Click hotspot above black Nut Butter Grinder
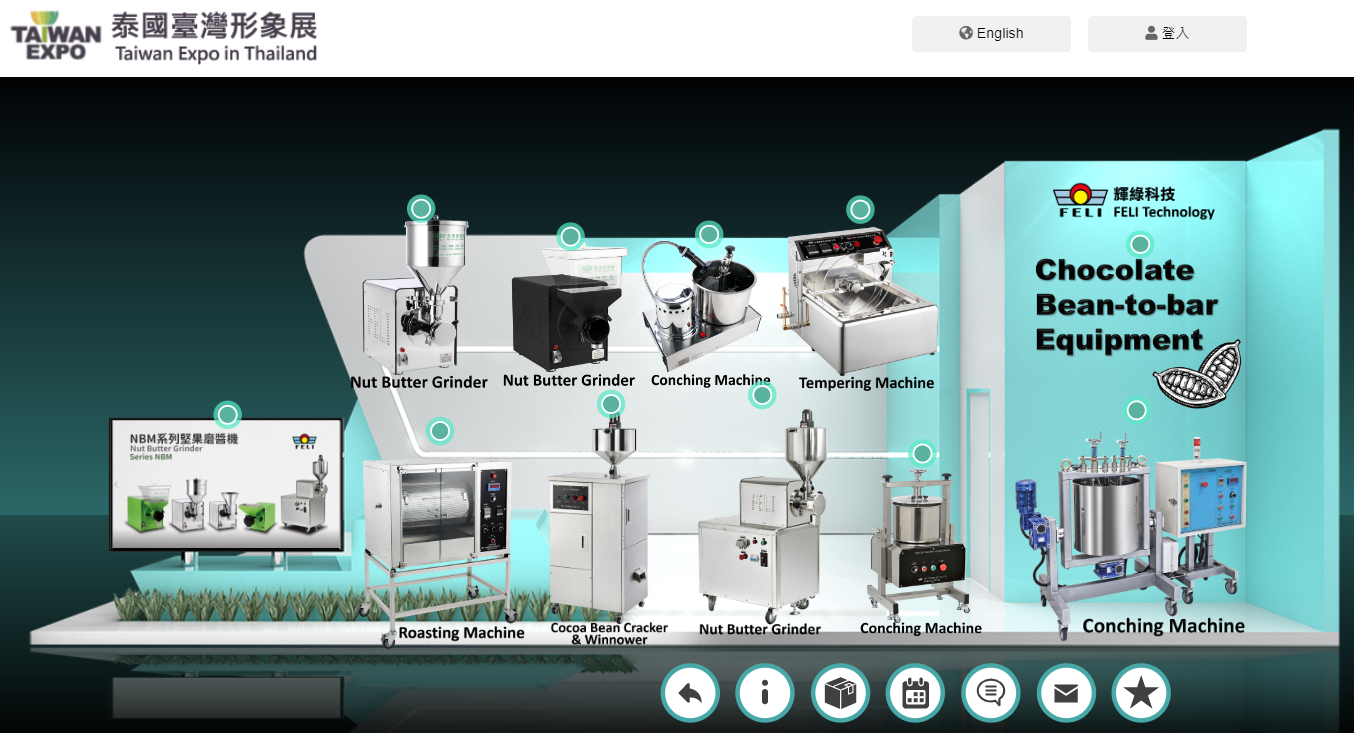 [570, 237]
